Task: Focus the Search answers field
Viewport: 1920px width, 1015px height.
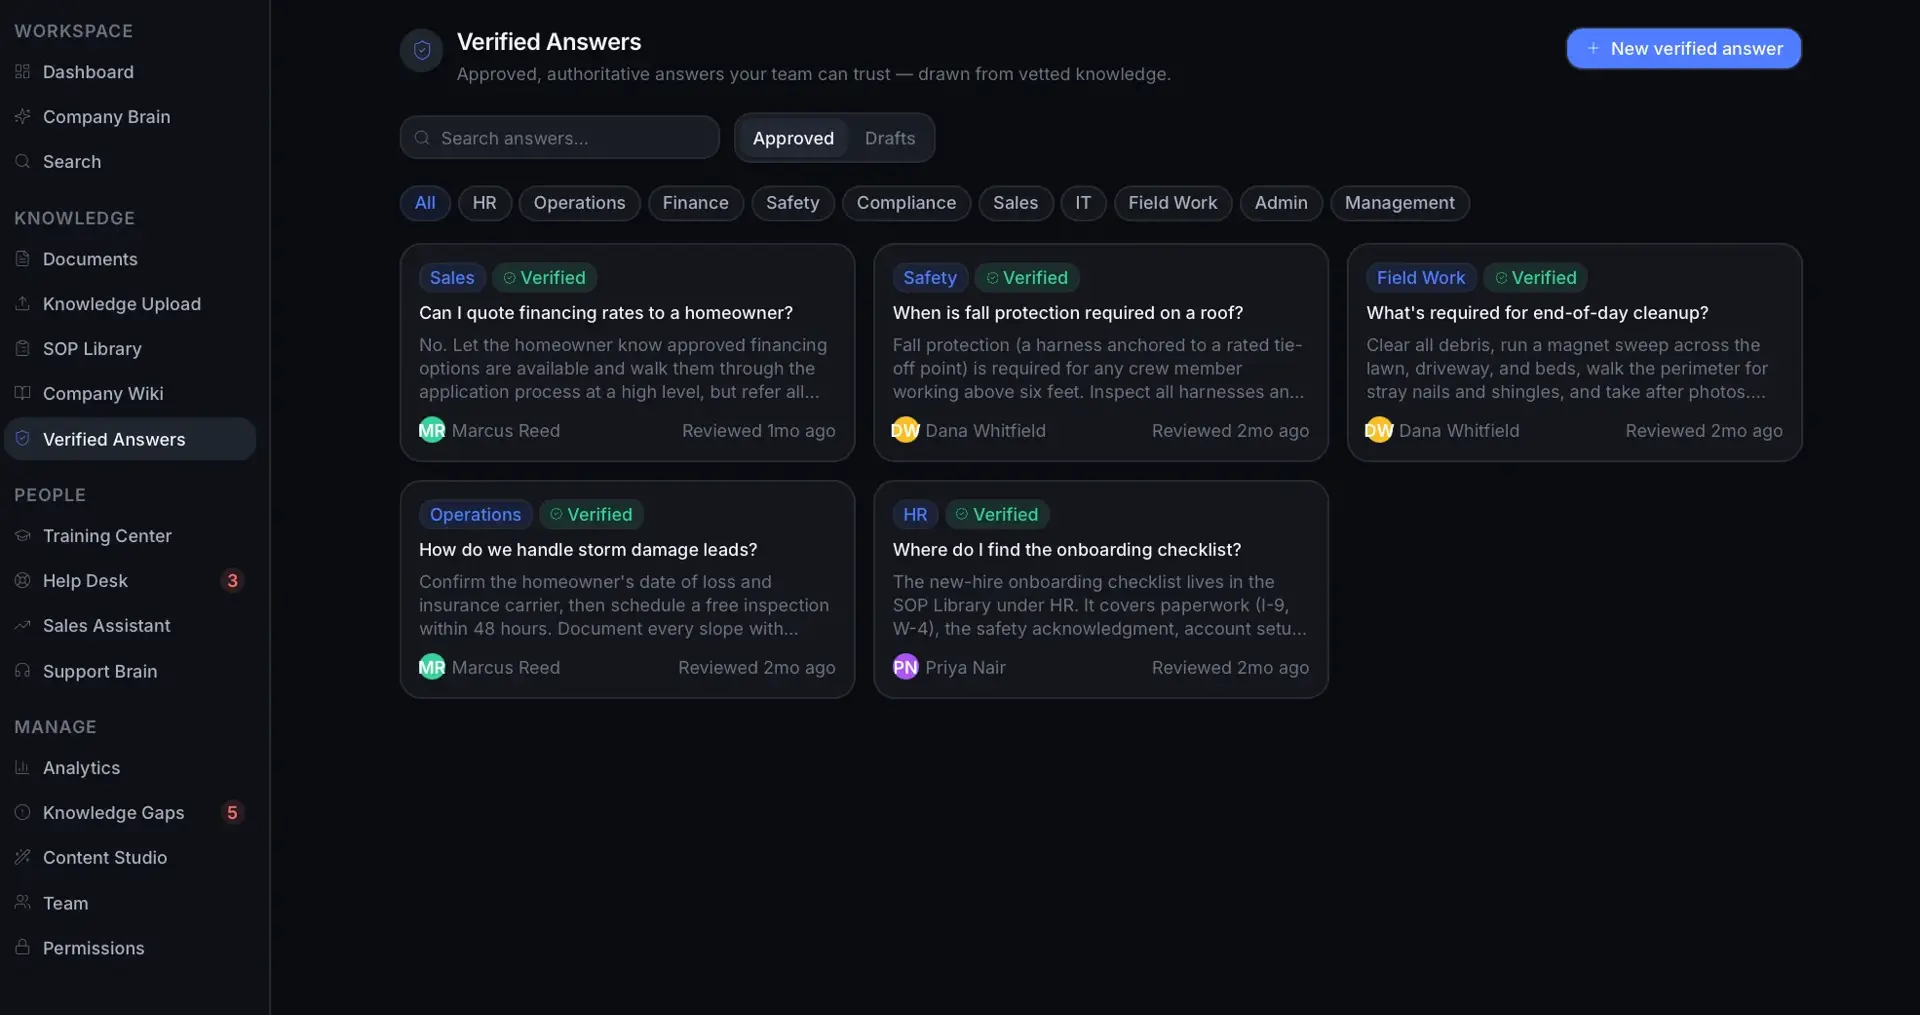Action: point(560,138)
